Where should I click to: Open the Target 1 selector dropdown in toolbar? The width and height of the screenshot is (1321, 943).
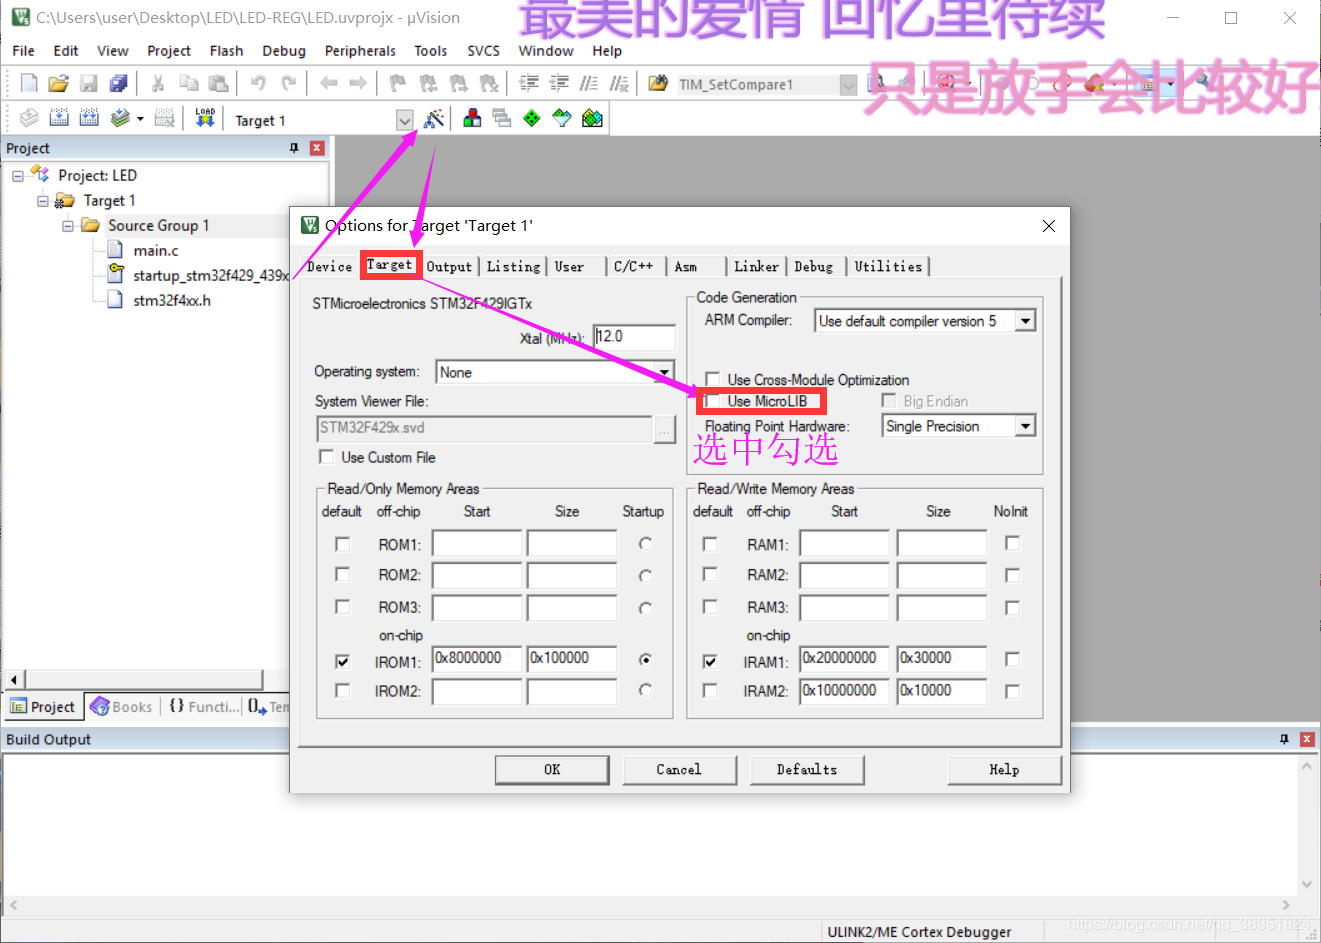coord(404,120)
